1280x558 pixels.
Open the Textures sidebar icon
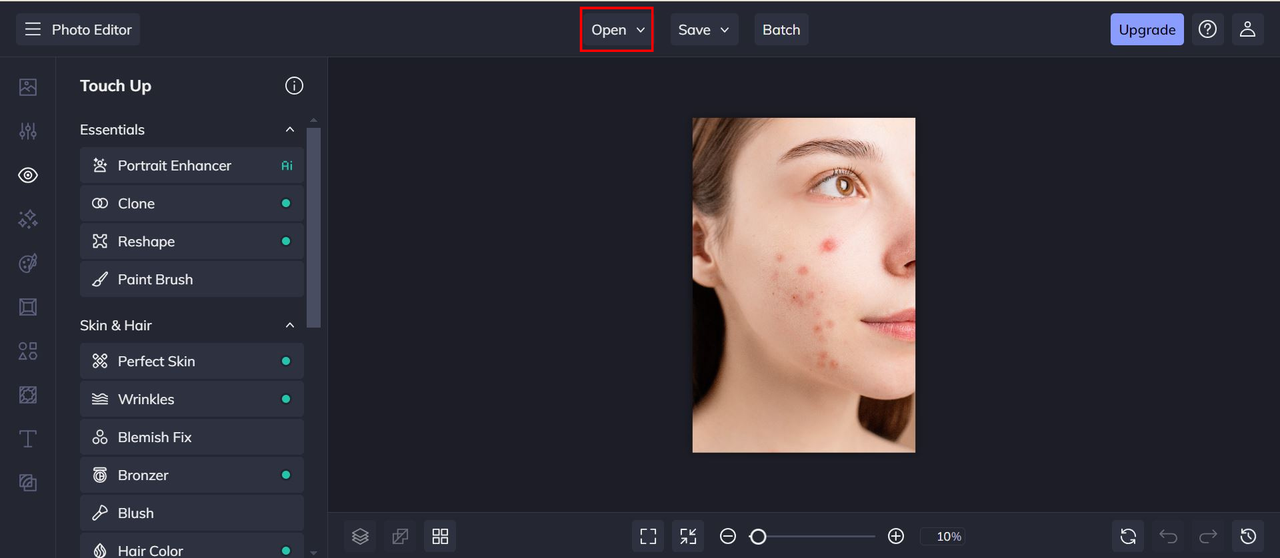coord(28,395)
